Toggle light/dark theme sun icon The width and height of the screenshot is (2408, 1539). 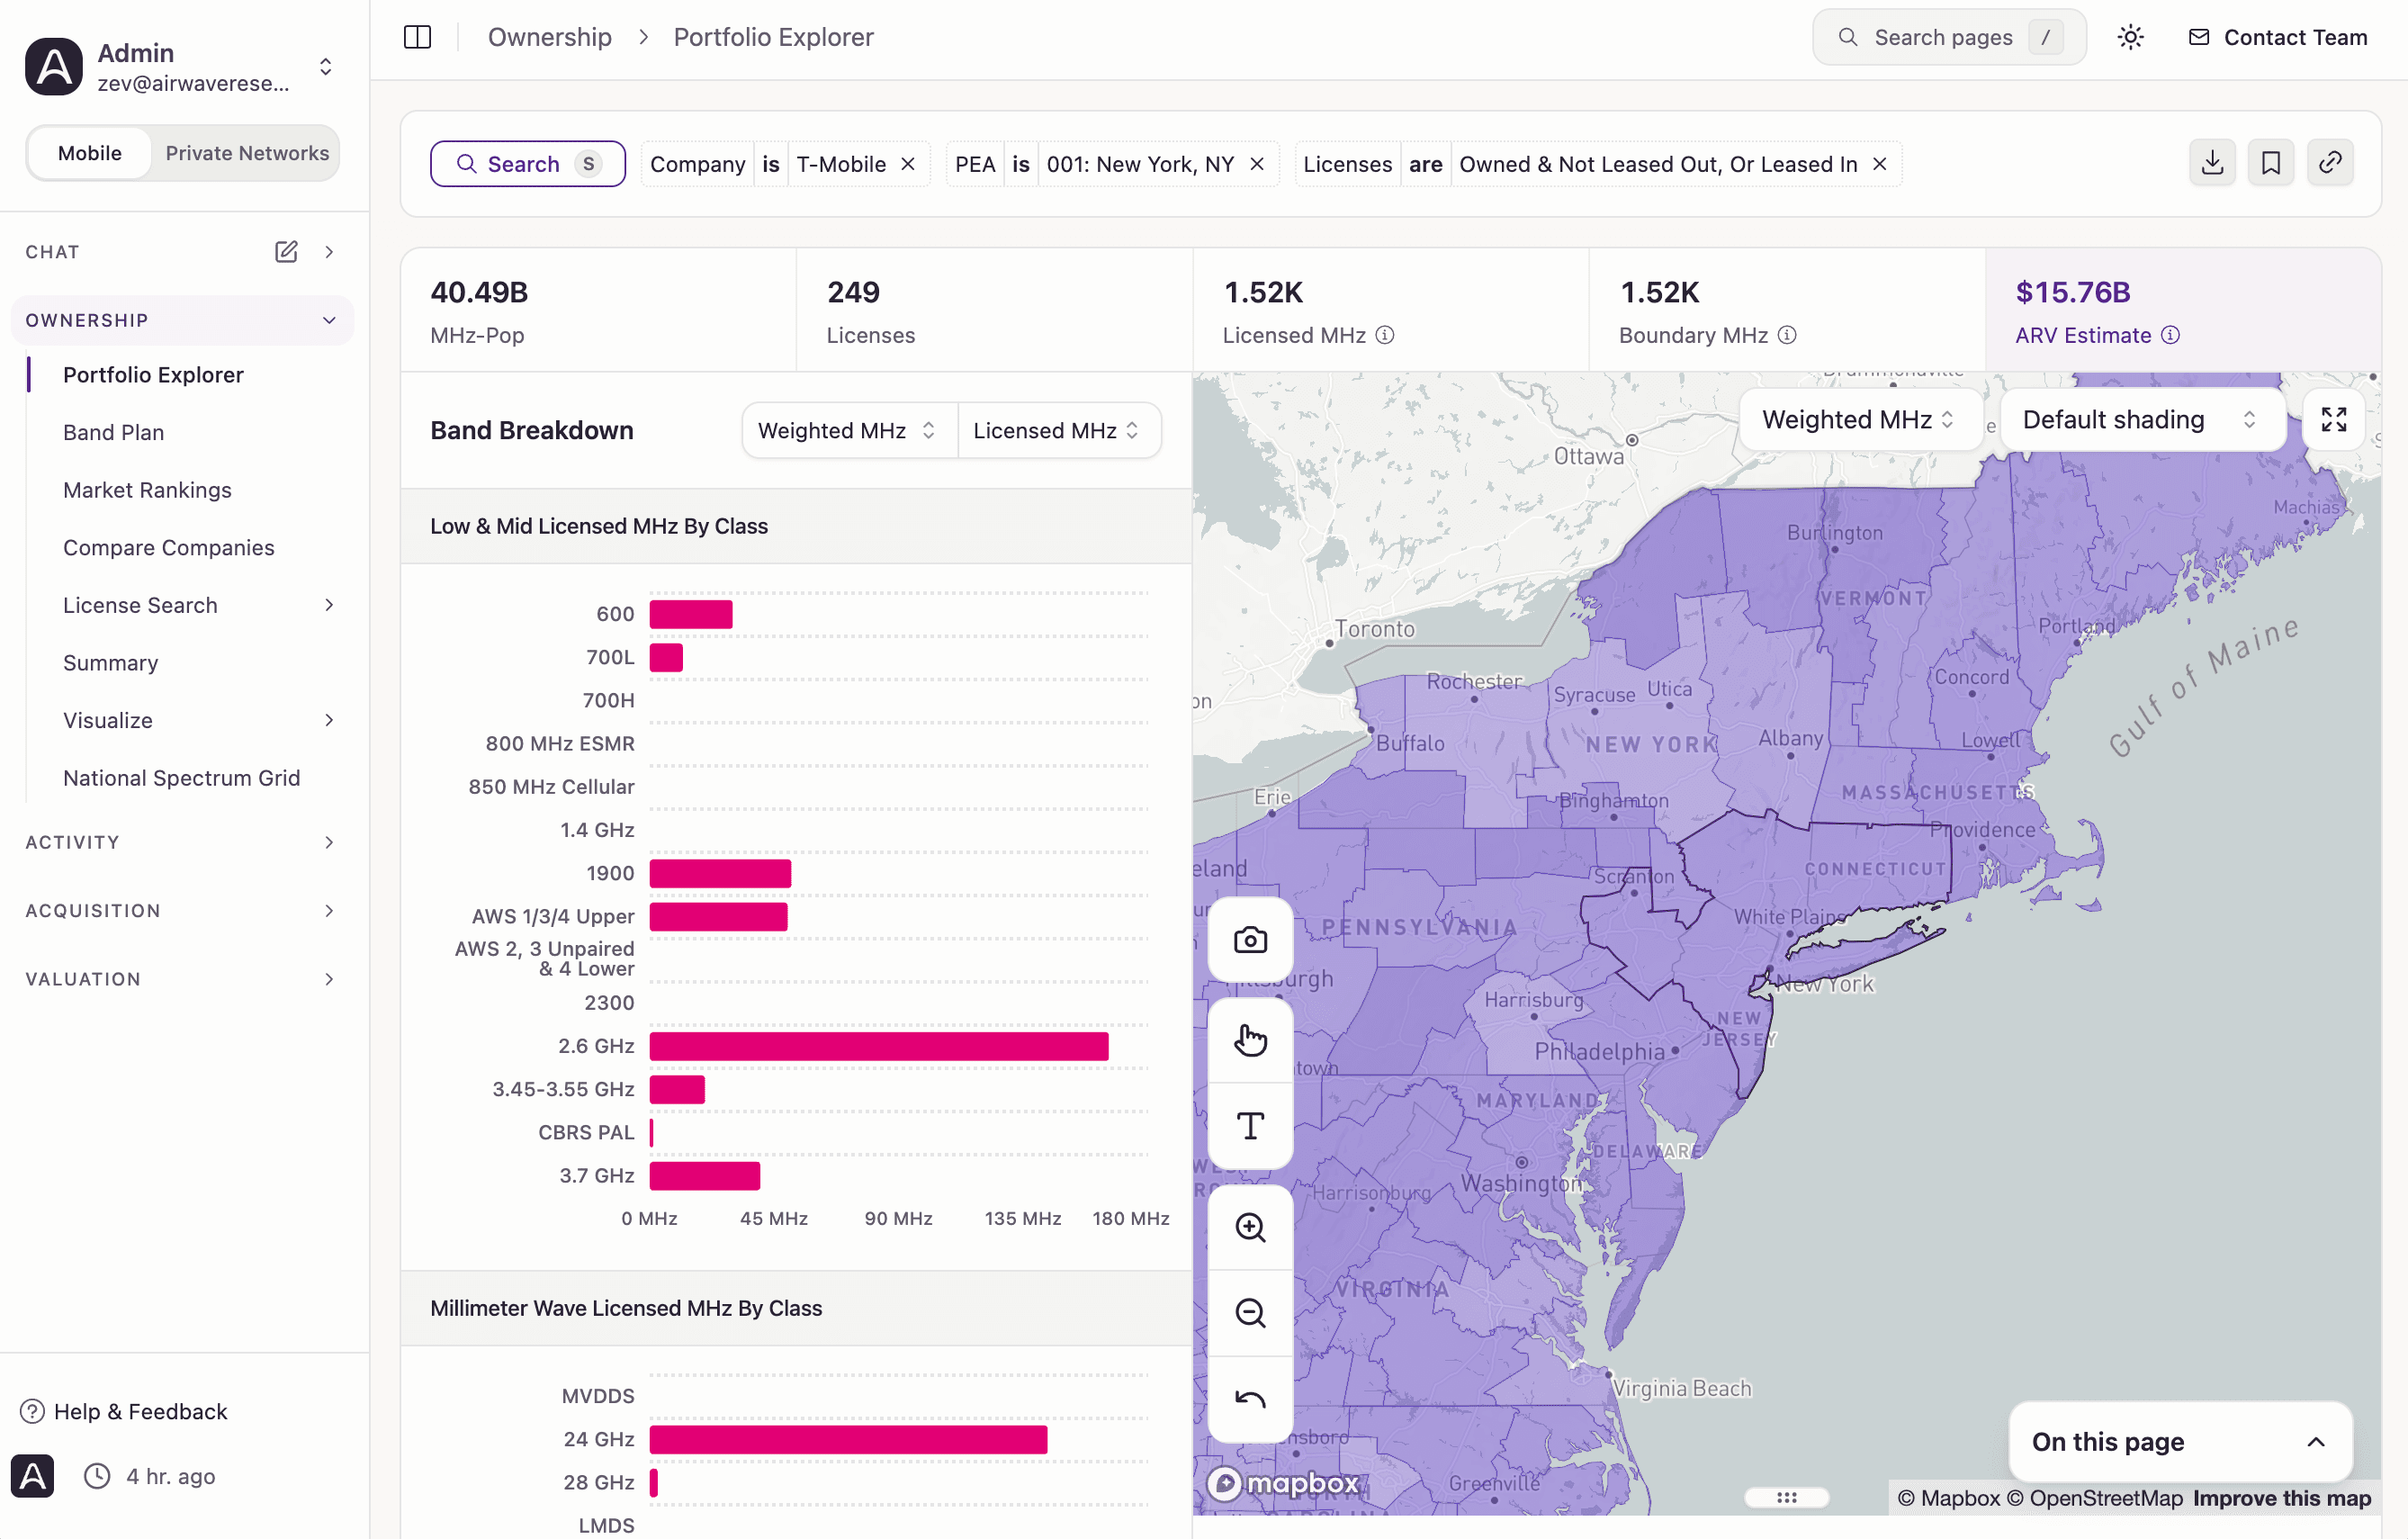pyautogui.click(x=2130, y=37)
